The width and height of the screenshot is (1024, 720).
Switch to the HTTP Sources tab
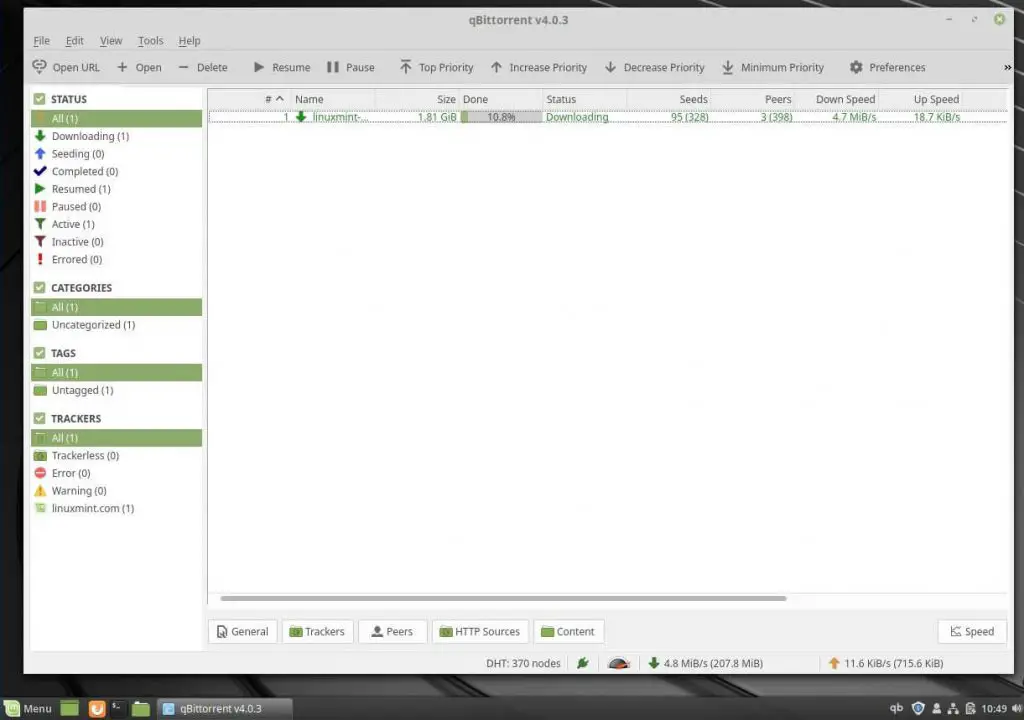[480, 632]
